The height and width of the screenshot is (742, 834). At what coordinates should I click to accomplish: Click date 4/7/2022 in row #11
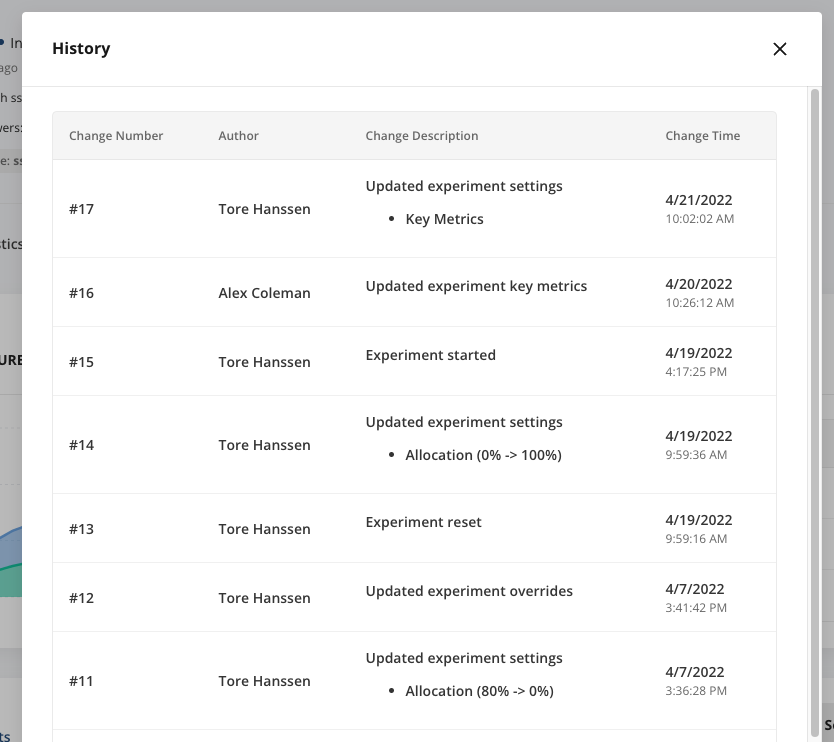click(695, 673)
